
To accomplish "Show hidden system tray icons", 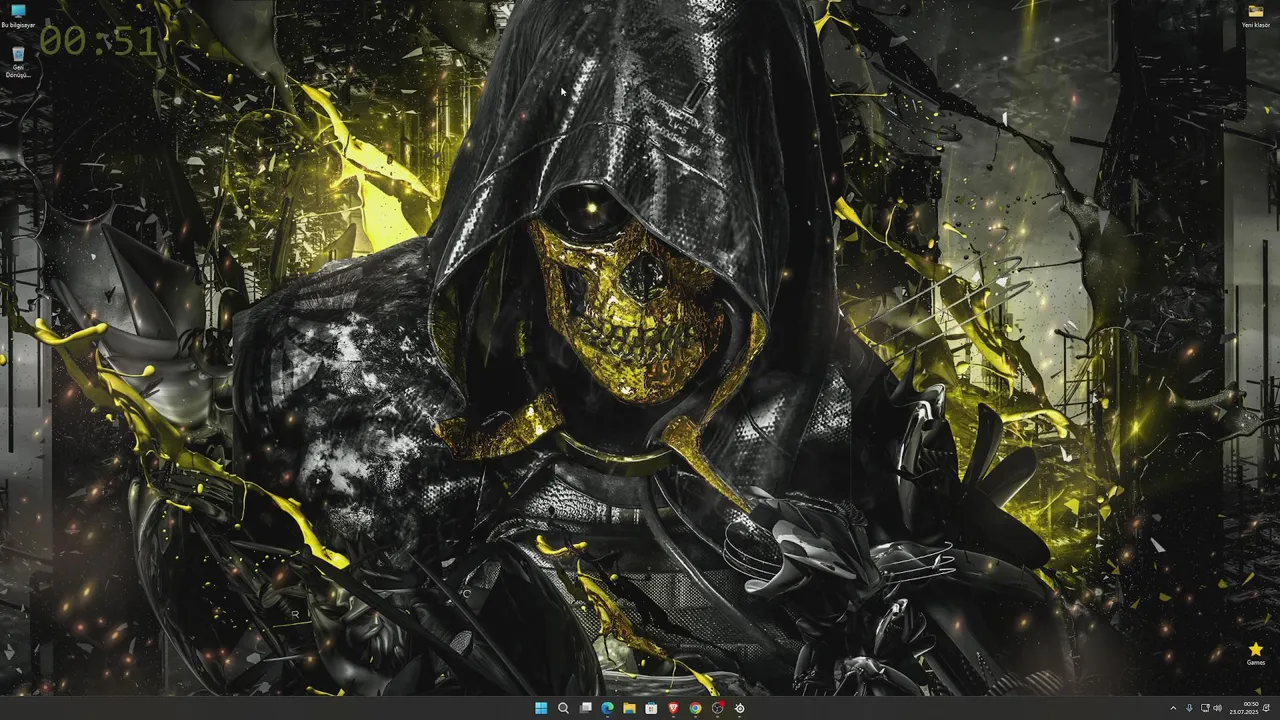I will coord(1173,708).
